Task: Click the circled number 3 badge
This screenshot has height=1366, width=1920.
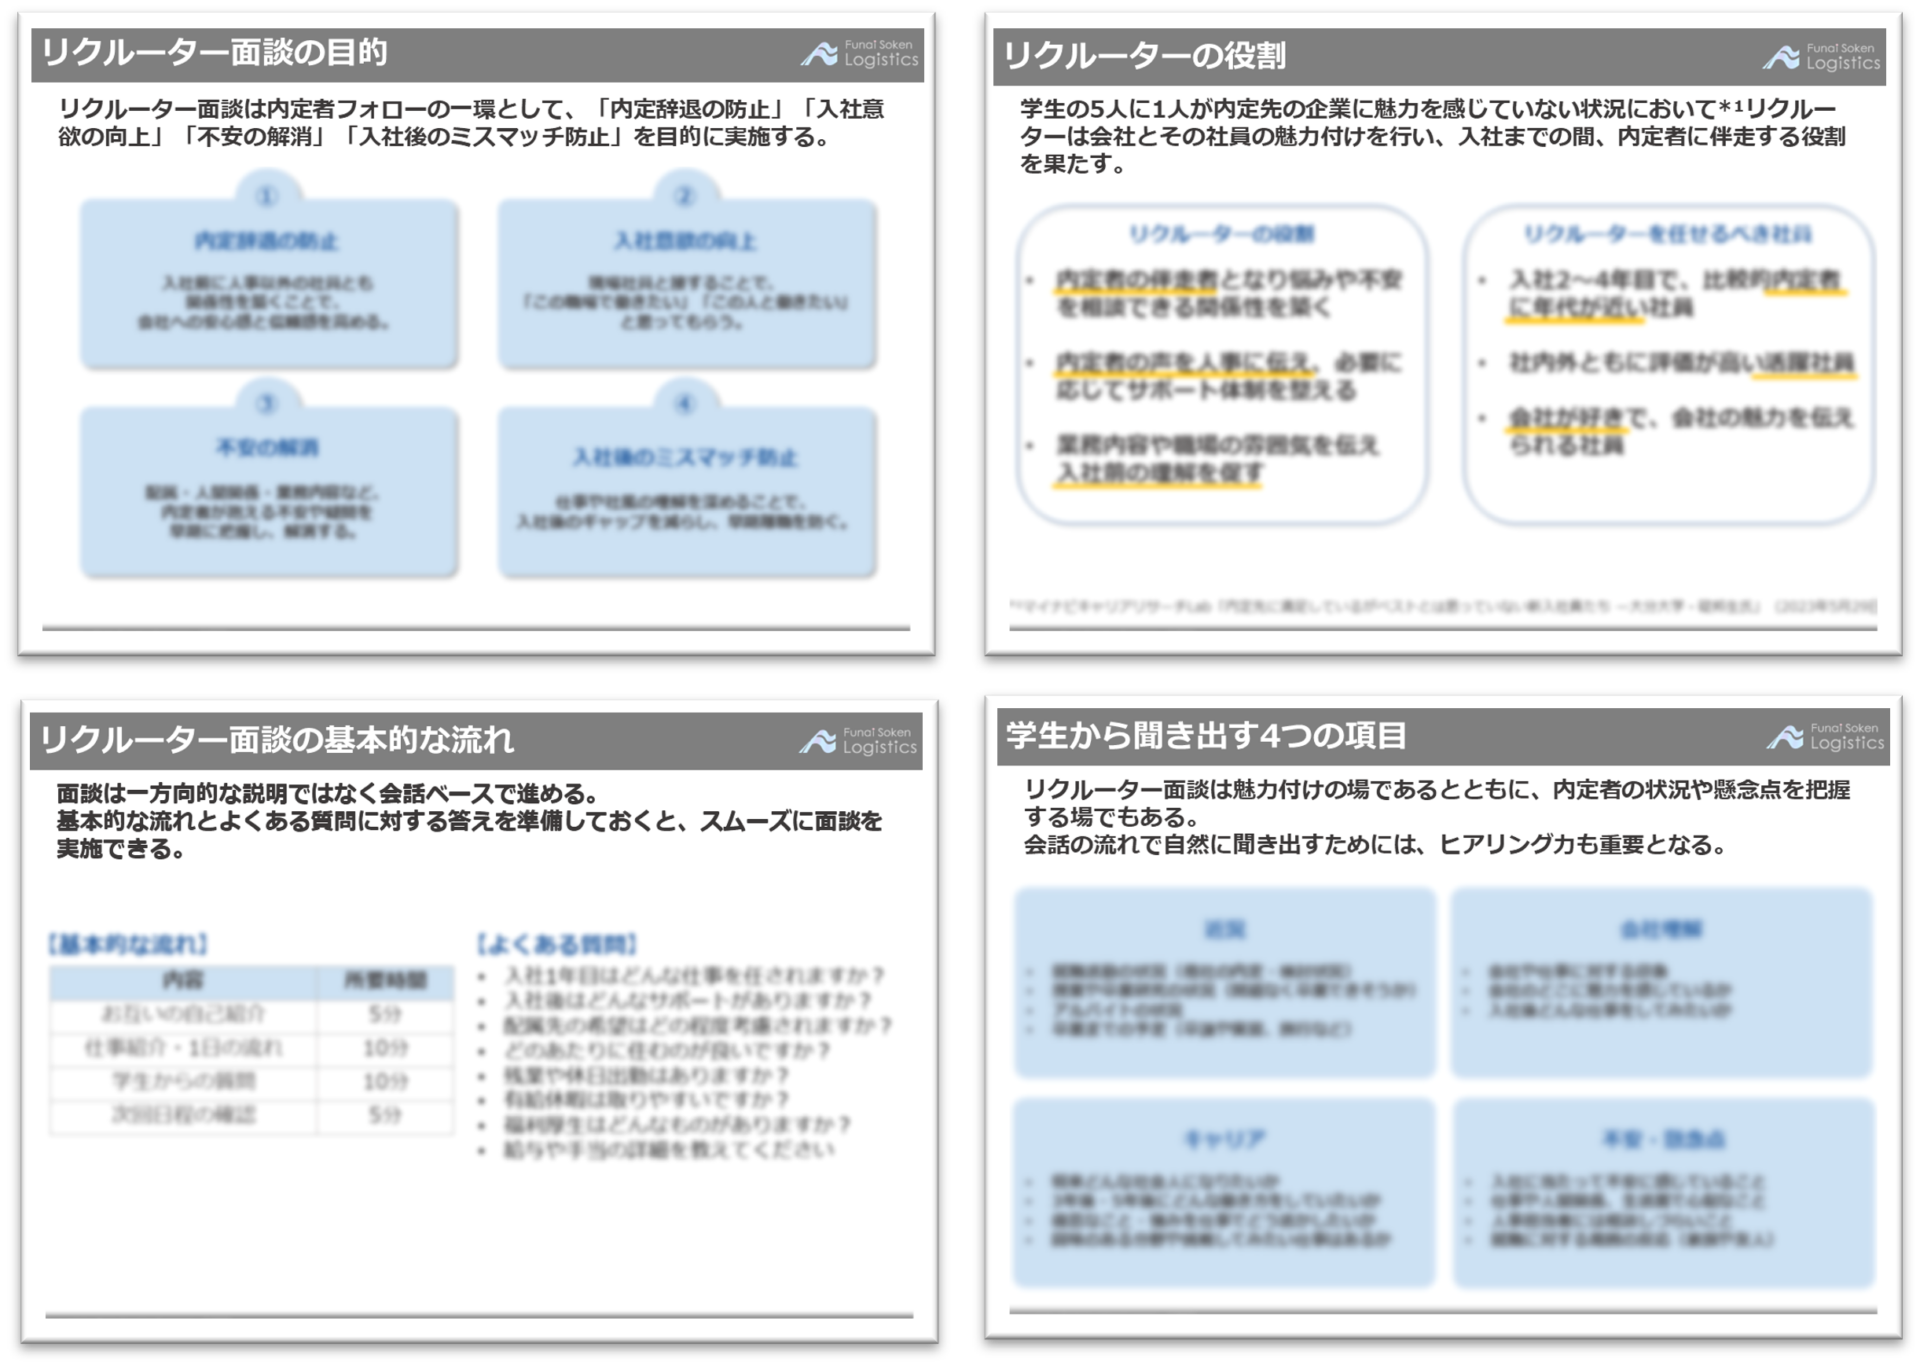Action: [x=267, y=403]
